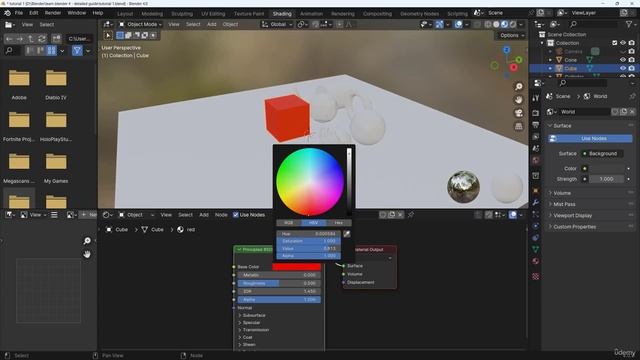Click the pan hand icon in viewport
This screenshot has width=640, height=360.
pyautogui.click(x=519, y=100)
